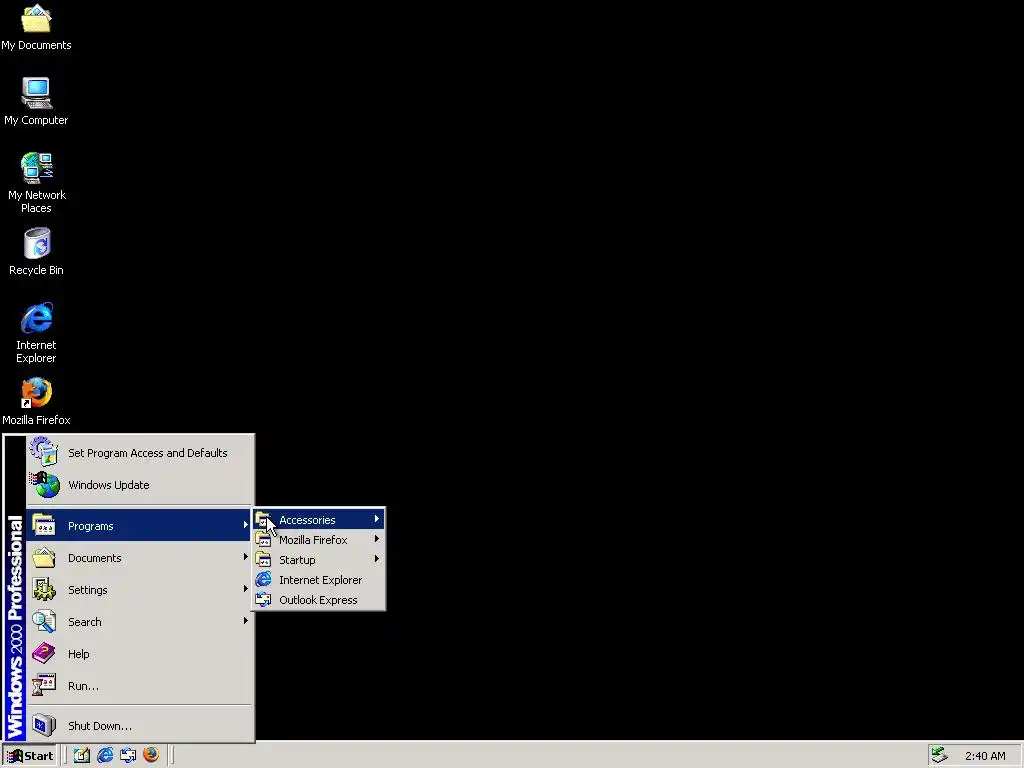Screen dimensions: 1024x768
Task: Click the 2:40 AM clock
Action: 985,756
